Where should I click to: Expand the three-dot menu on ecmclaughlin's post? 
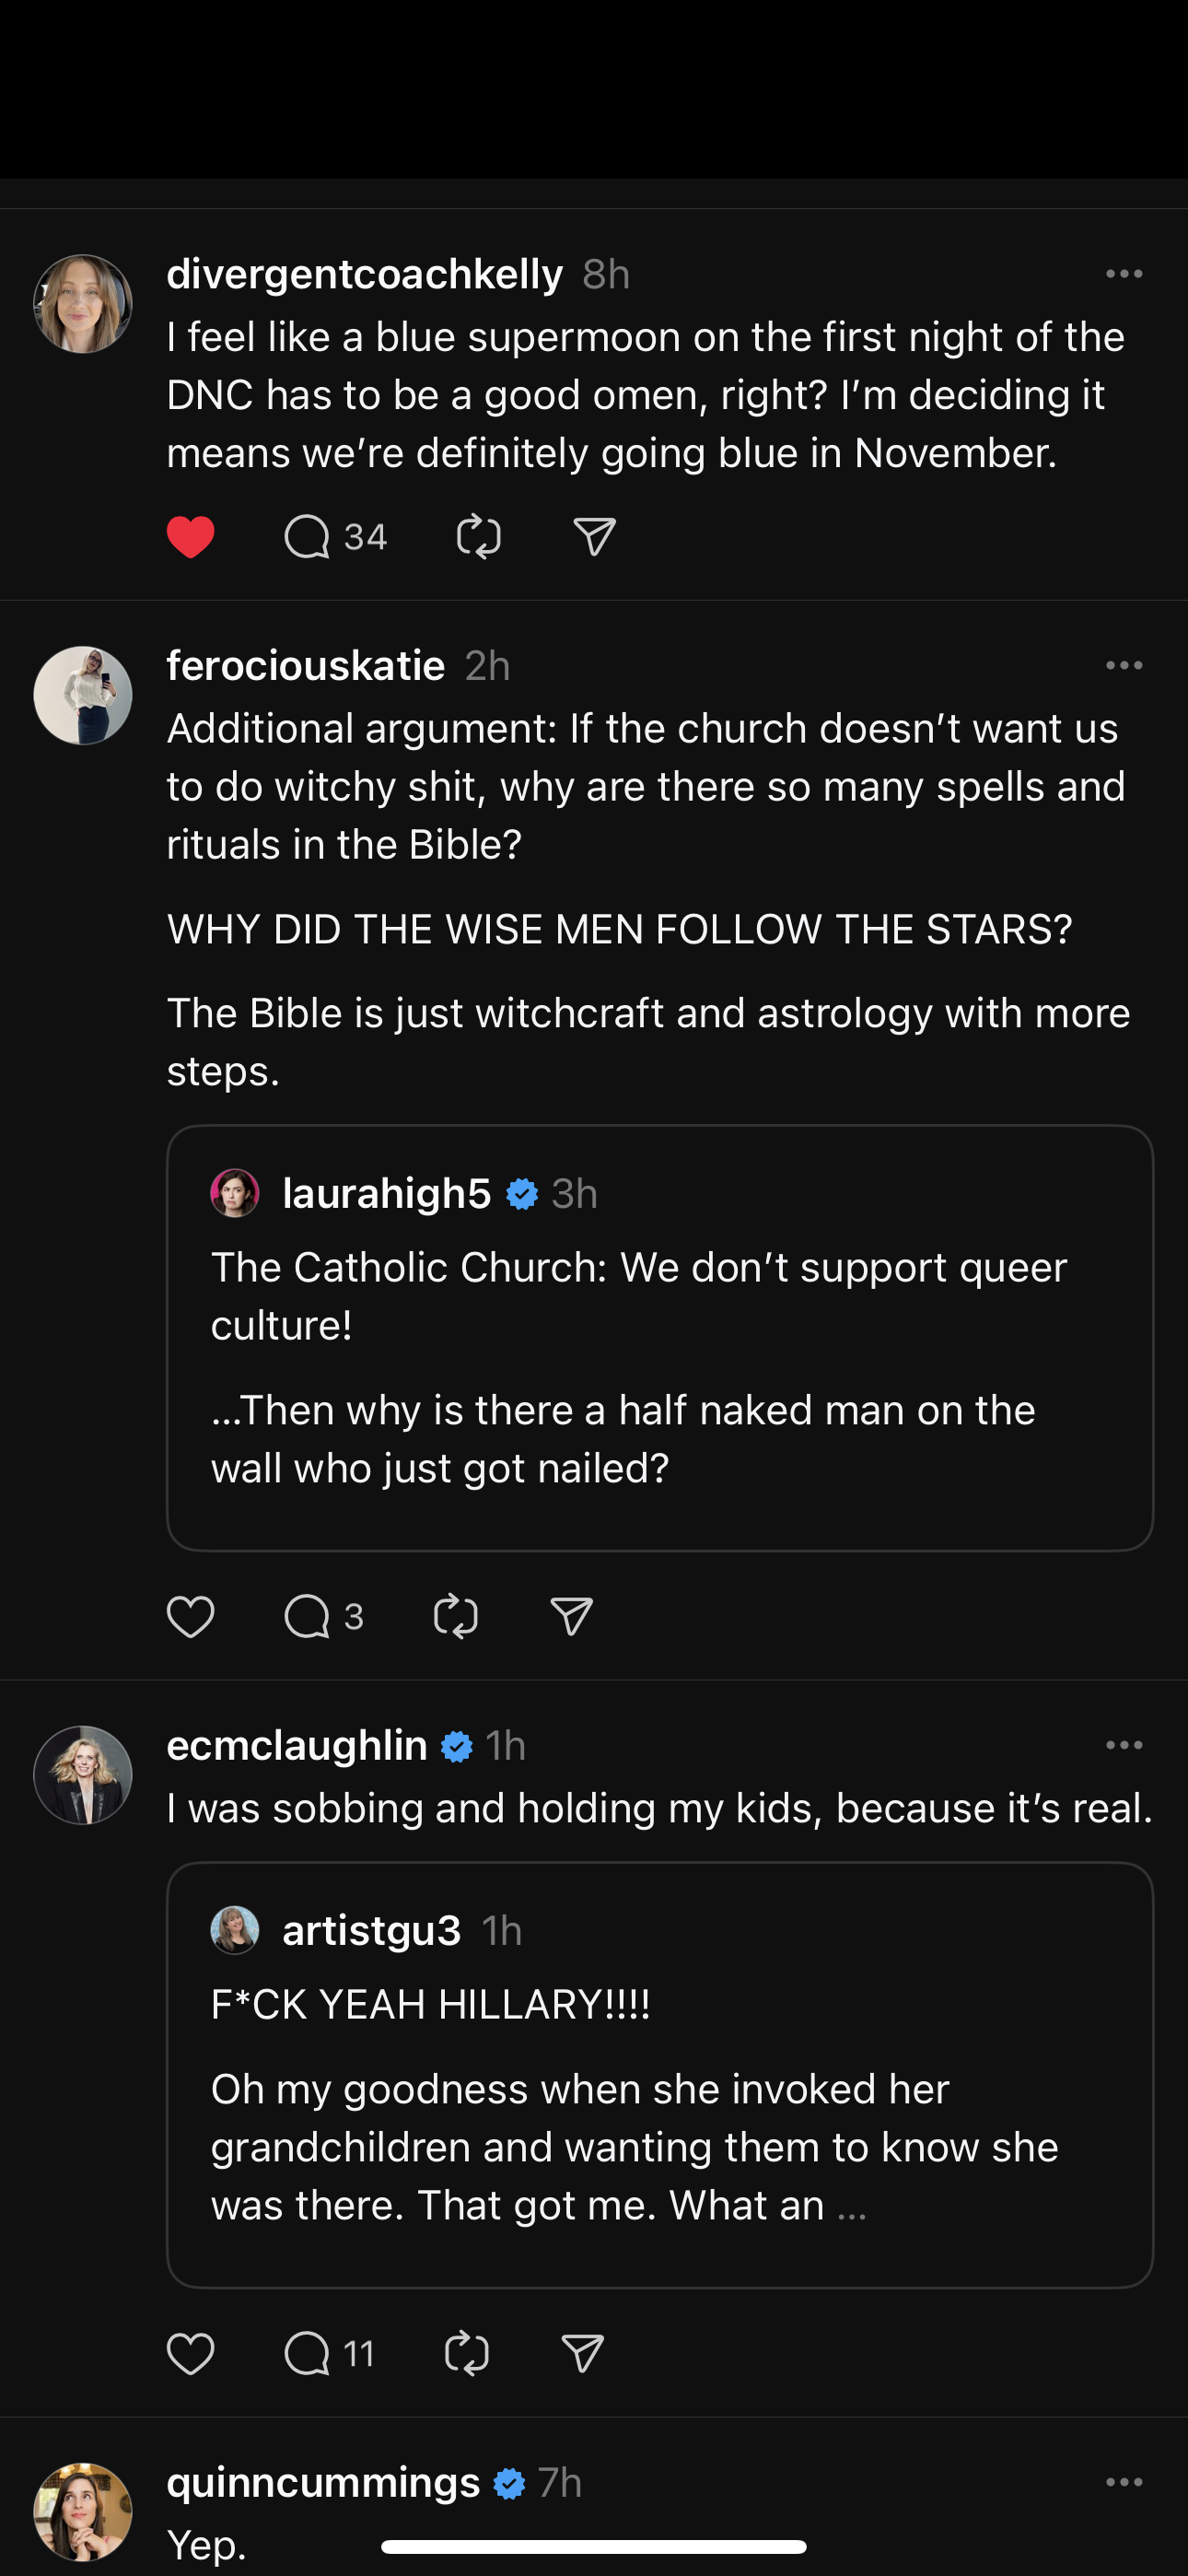pyautogui.click(x=1124, y=1745)
